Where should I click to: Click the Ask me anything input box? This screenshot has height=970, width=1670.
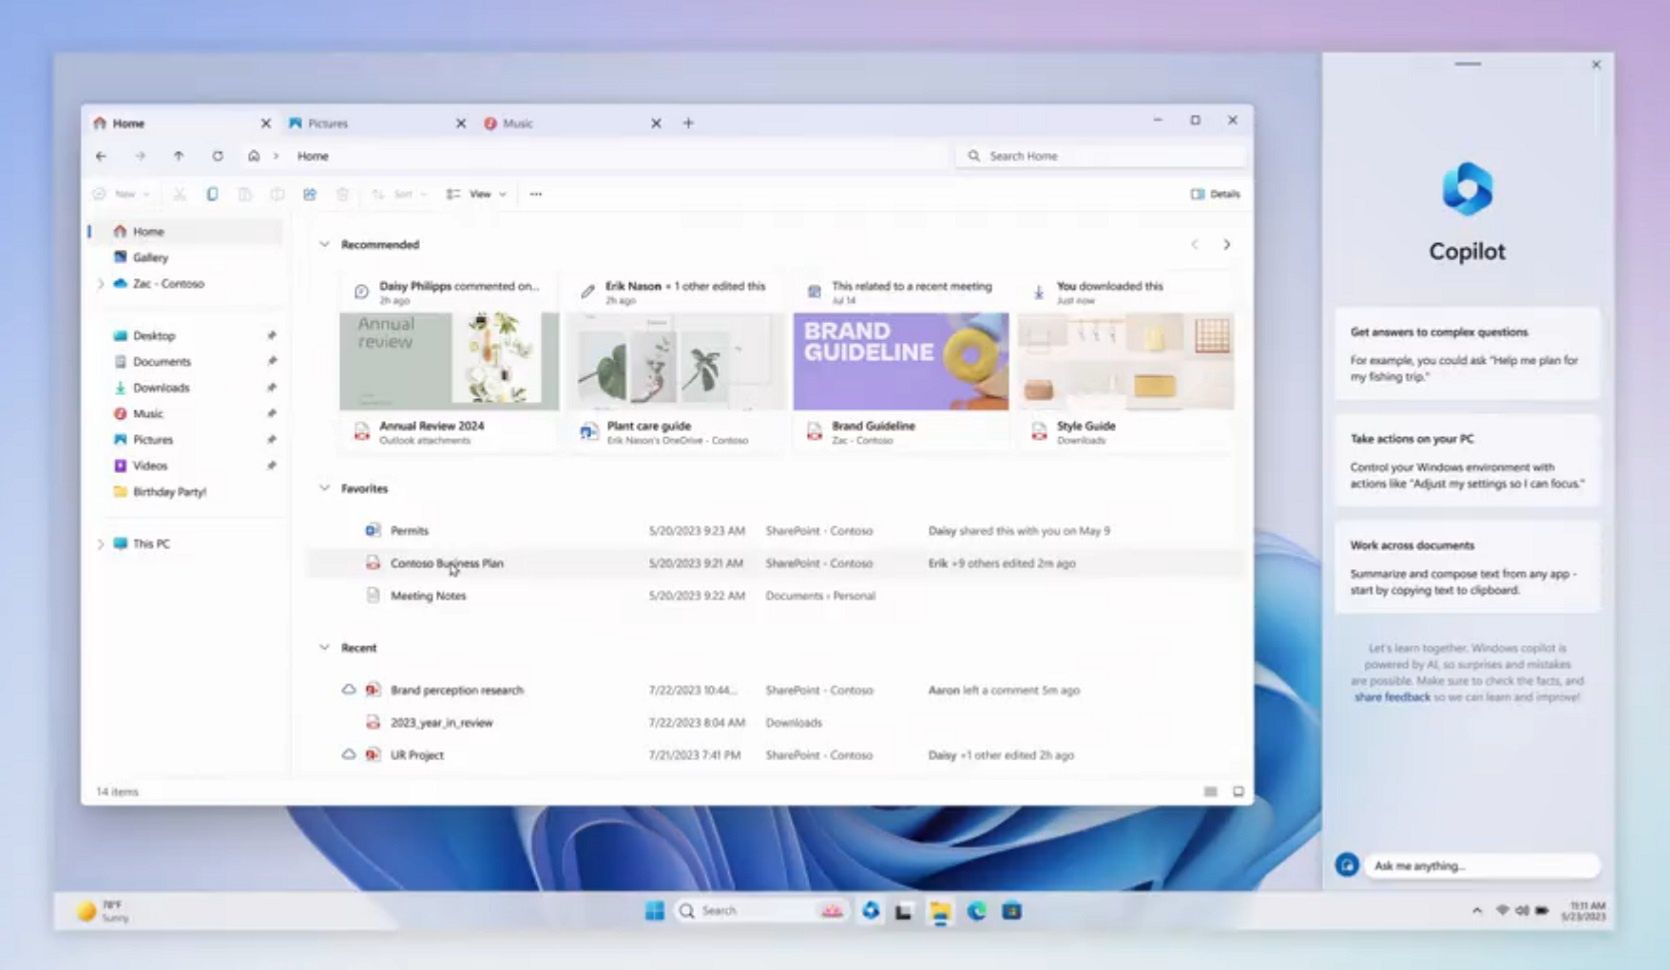(x=1480, y=866)
